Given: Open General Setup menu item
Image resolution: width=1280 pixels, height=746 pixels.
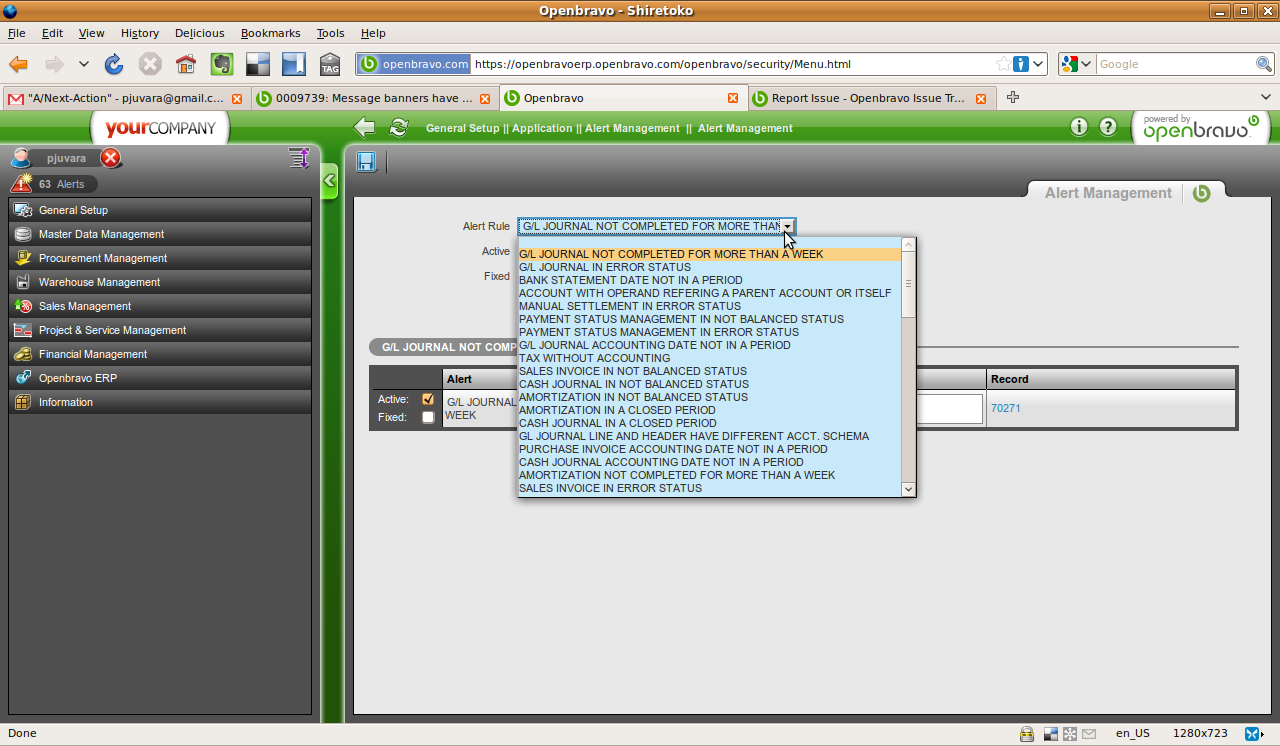Looking at the screenshot, I should tap(160, 210).
